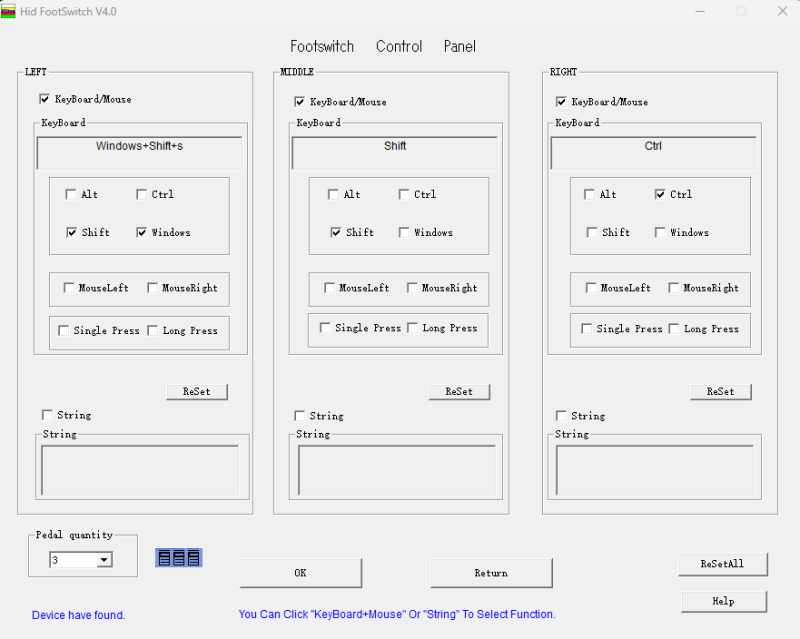The image size is (800, 639).
Task: Click ReSet in the MIDDLE panel
Action: point(459,391)
